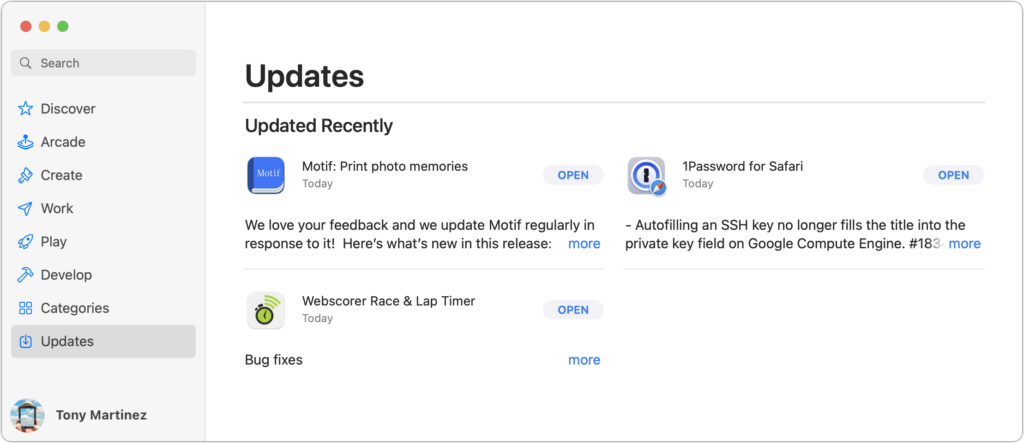
Task: Open 1Password for Safari via OPEN button
Action: click(x=953, y=175)
